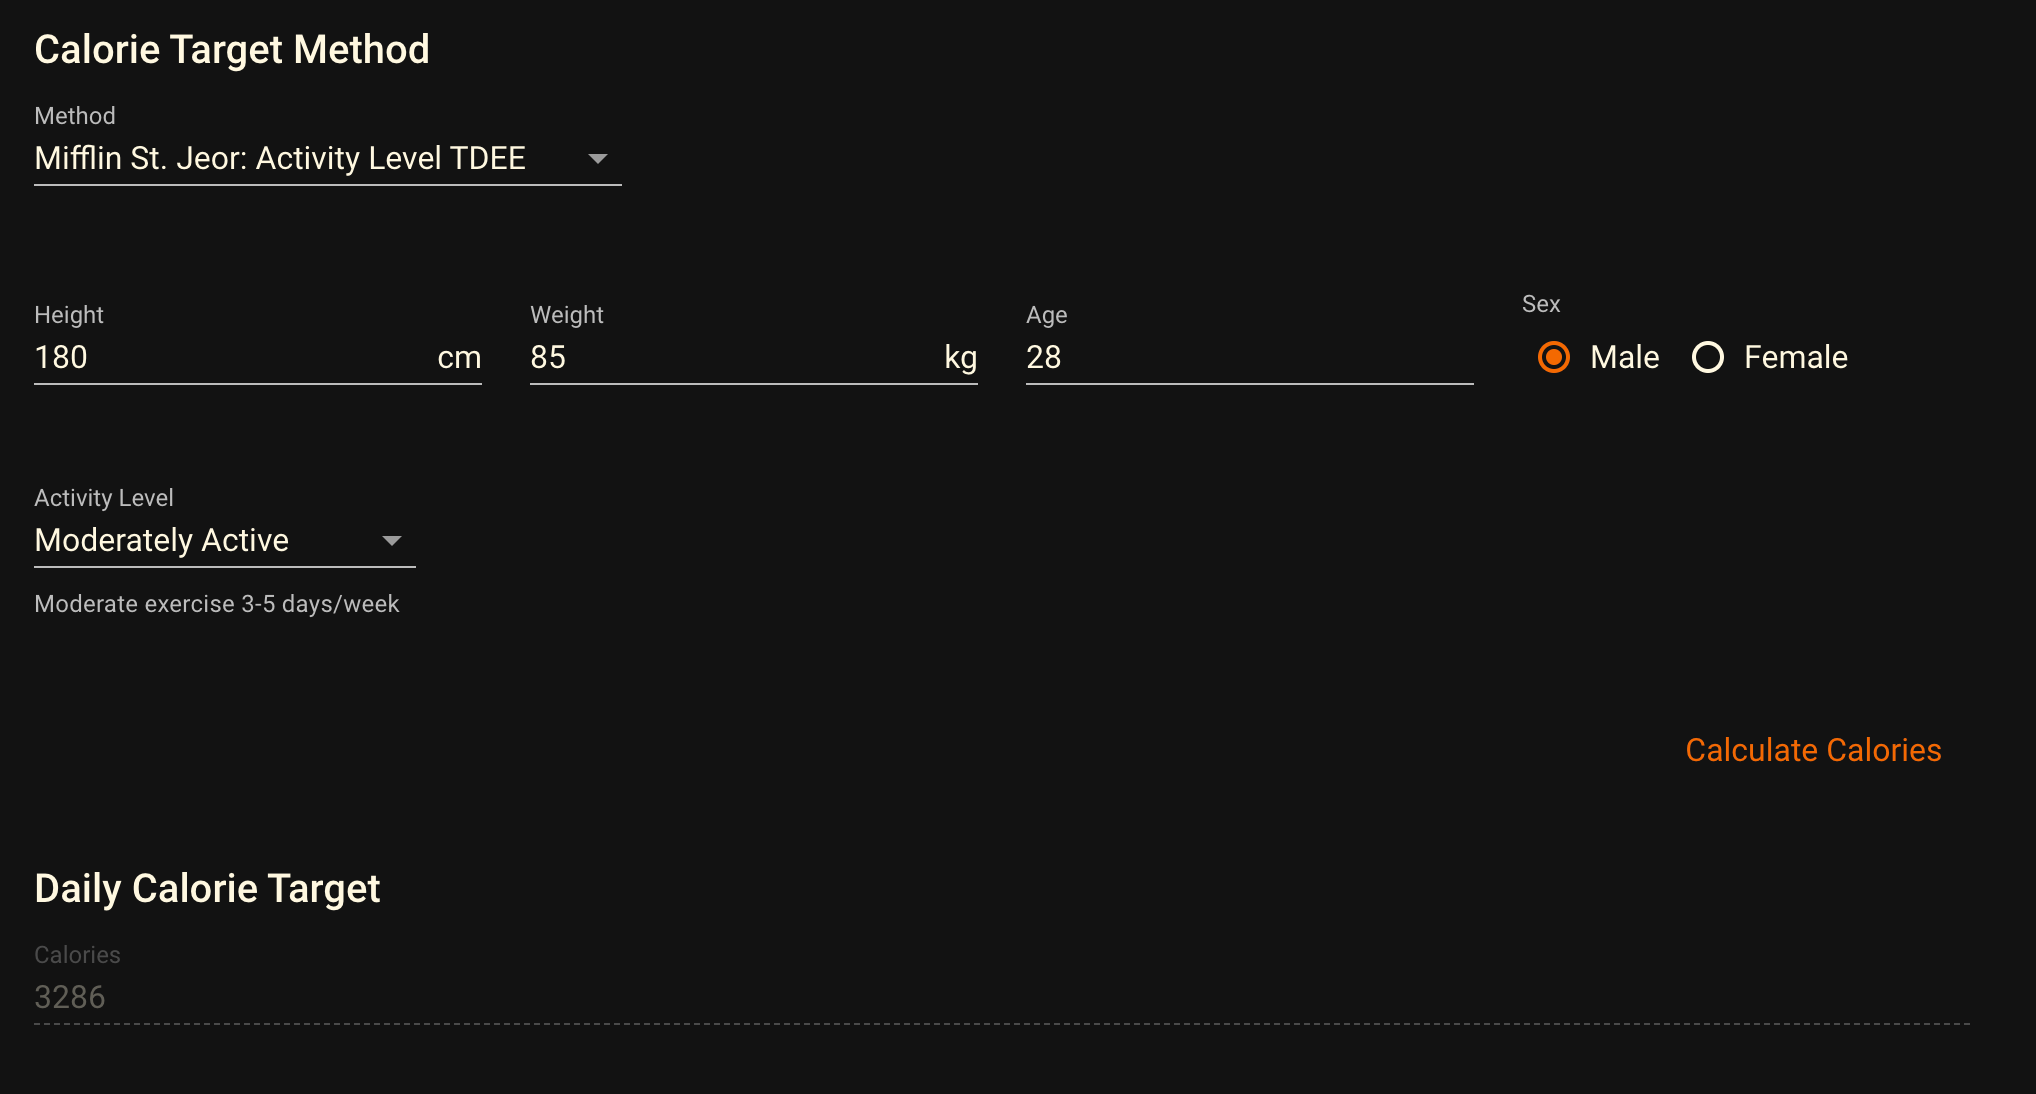Viewport: 2036px width, 1094px height.
Task: Click into the Height input showing 180
Action: (x=230, y=357)
